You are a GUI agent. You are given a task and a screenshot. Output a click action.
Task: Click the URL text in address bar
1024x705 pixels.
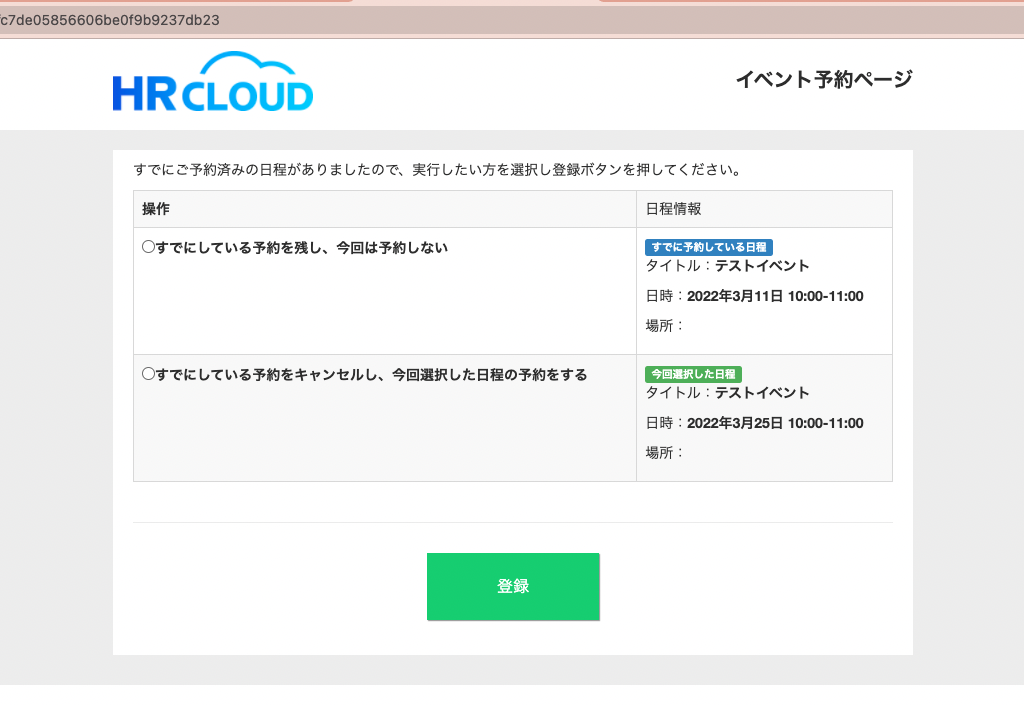(110, 20)
